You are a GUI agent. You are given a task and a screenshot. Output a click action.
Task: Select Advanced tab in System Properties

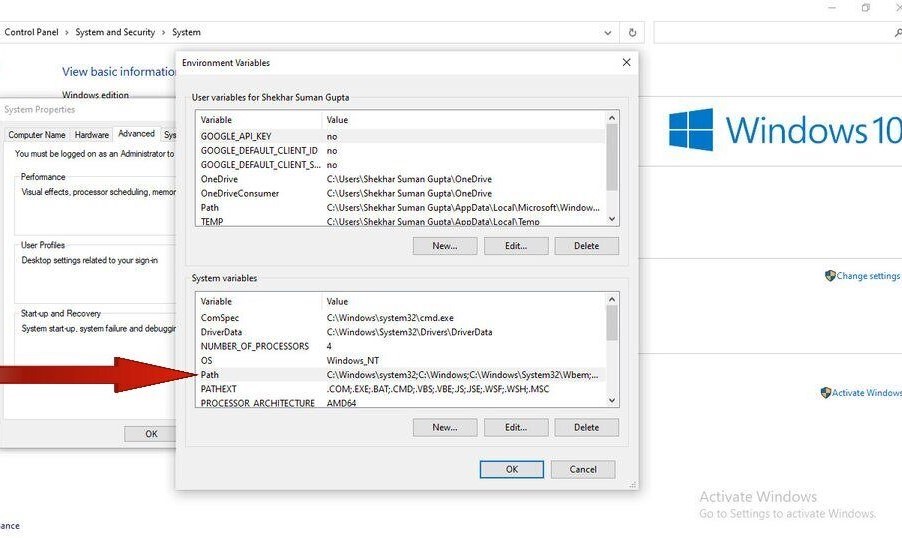coord(136,133)
